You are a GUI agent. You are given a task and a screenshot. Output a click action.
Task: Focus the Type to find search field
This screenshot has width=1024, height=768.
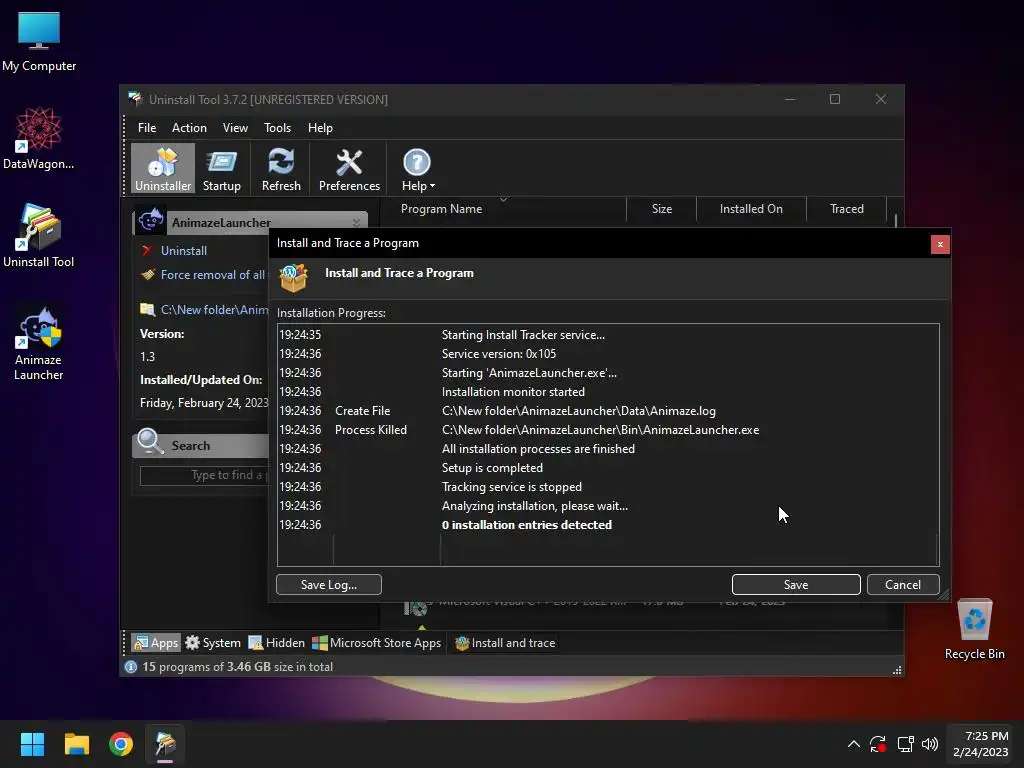click(204, 475)
